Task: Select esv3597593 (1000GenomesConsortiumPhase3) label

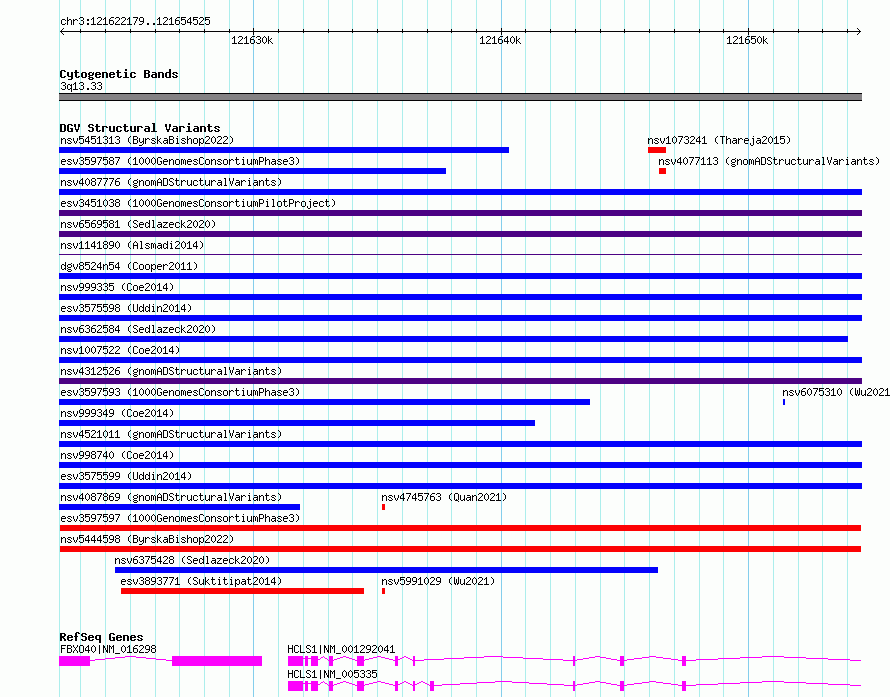Action: coord(180,392)
